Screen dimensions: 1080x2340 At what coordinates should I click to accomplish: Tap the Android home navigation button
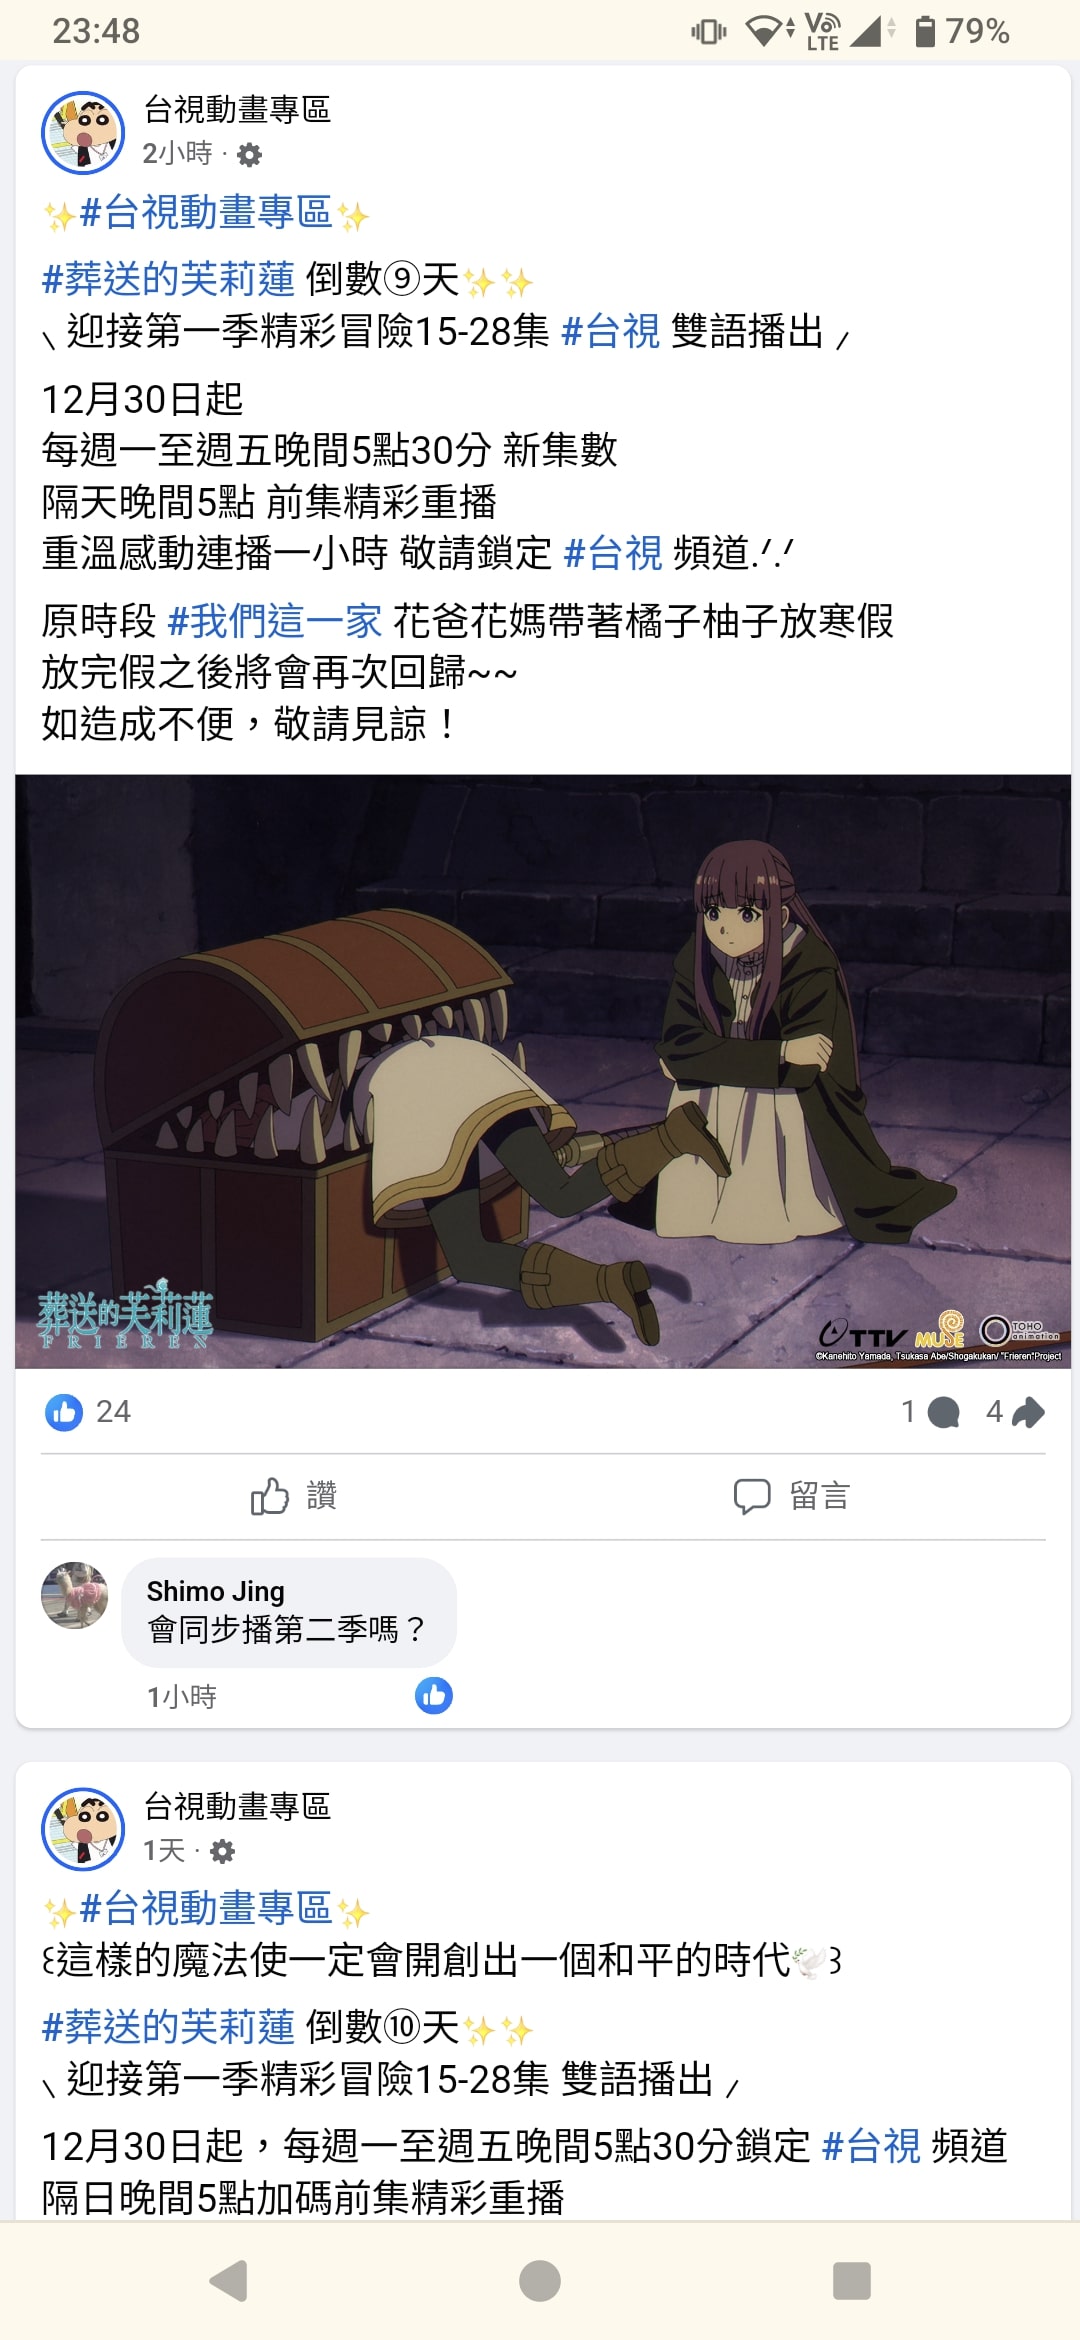click(x=540, y=2281)
